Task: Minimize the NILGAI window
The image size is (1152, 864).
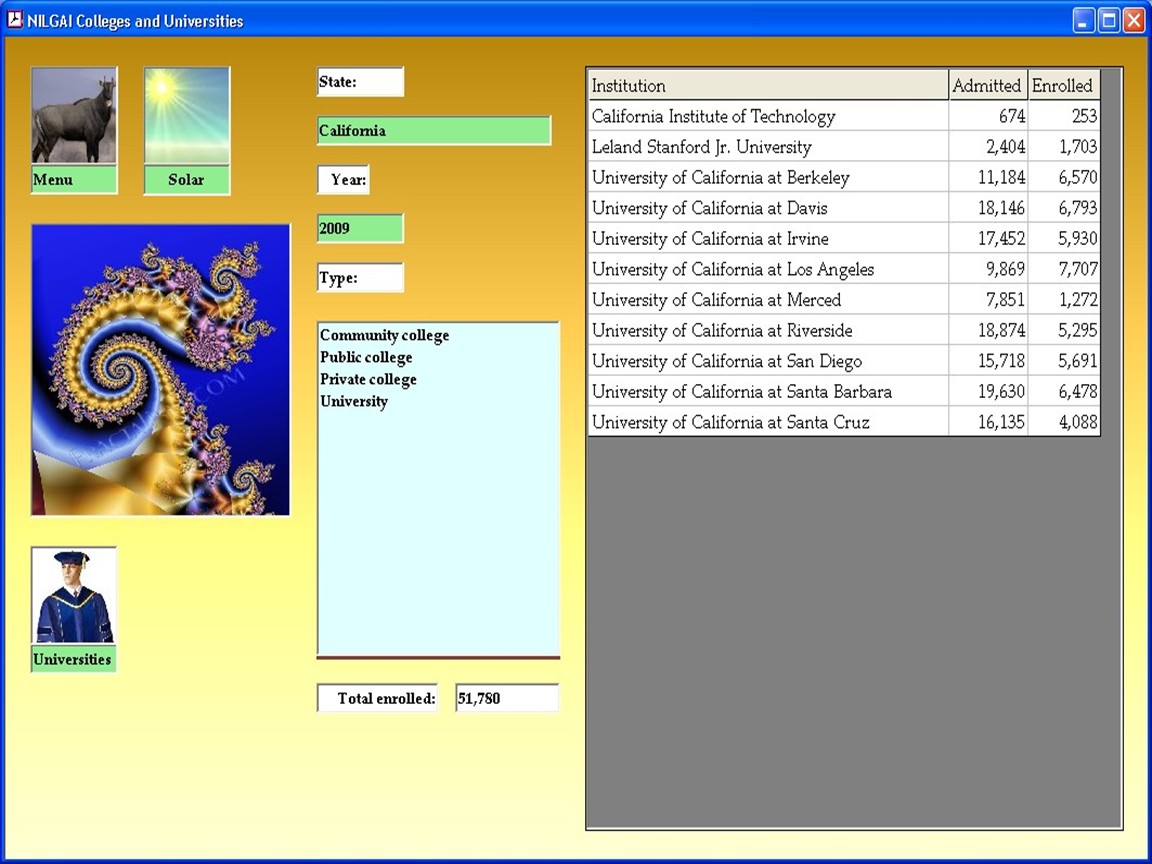Action: pos(1084,20)
